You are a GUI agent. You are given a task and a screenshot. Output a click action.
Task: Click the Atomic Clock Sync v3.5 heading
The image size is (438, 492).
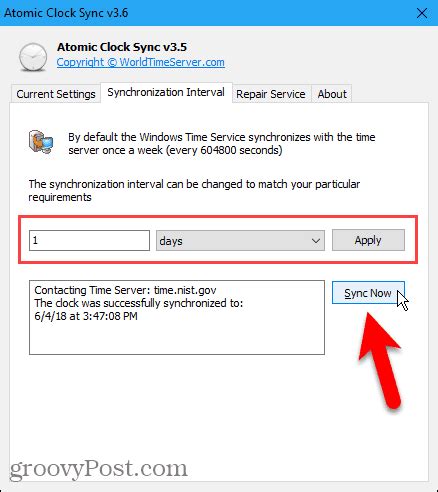[x=122, y=47]
